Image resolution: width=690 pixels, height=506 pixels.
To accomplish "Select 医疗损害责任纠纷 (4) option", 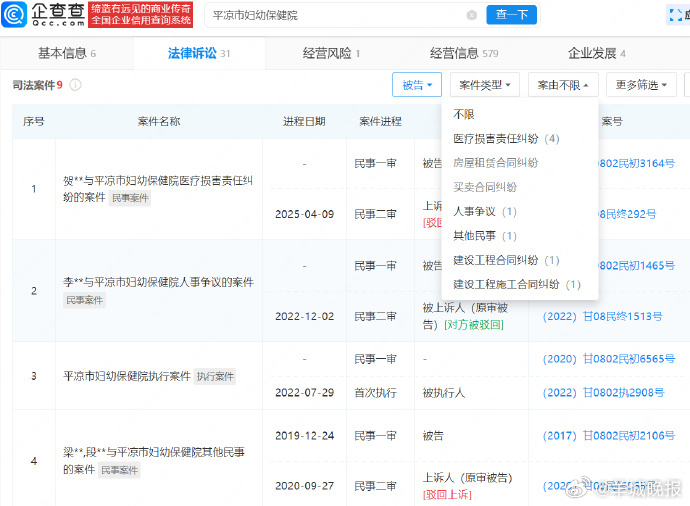I will 506,139.
